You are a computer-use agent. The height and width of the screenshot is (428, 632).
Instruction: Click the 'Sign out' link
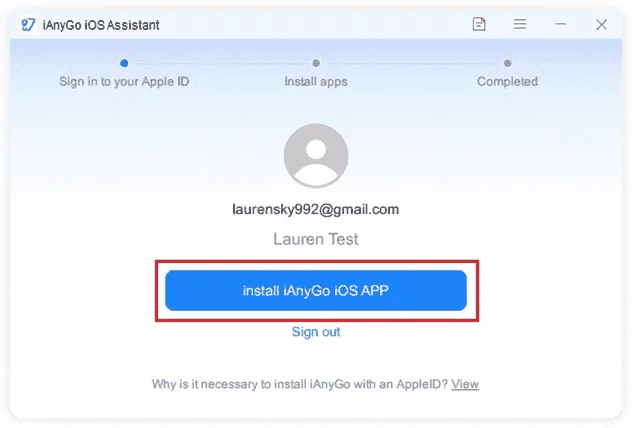click(316, 332)
